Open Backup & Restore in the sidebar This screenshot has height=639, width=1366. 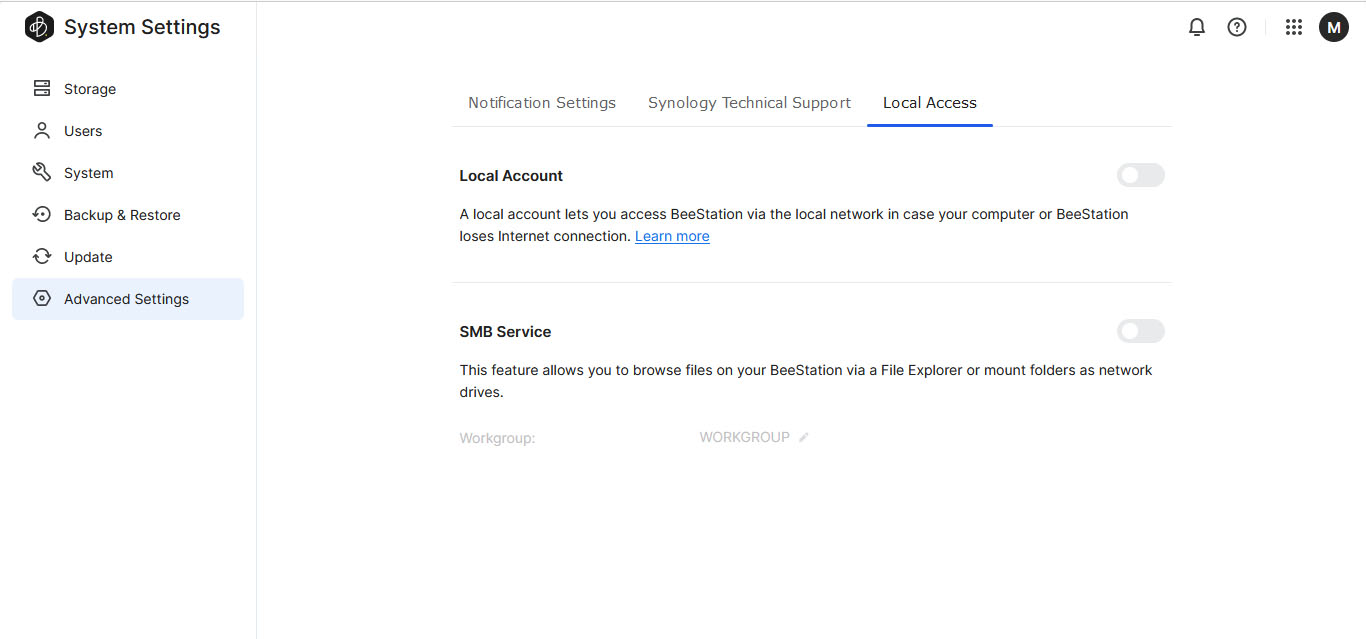tap(121, 215)
